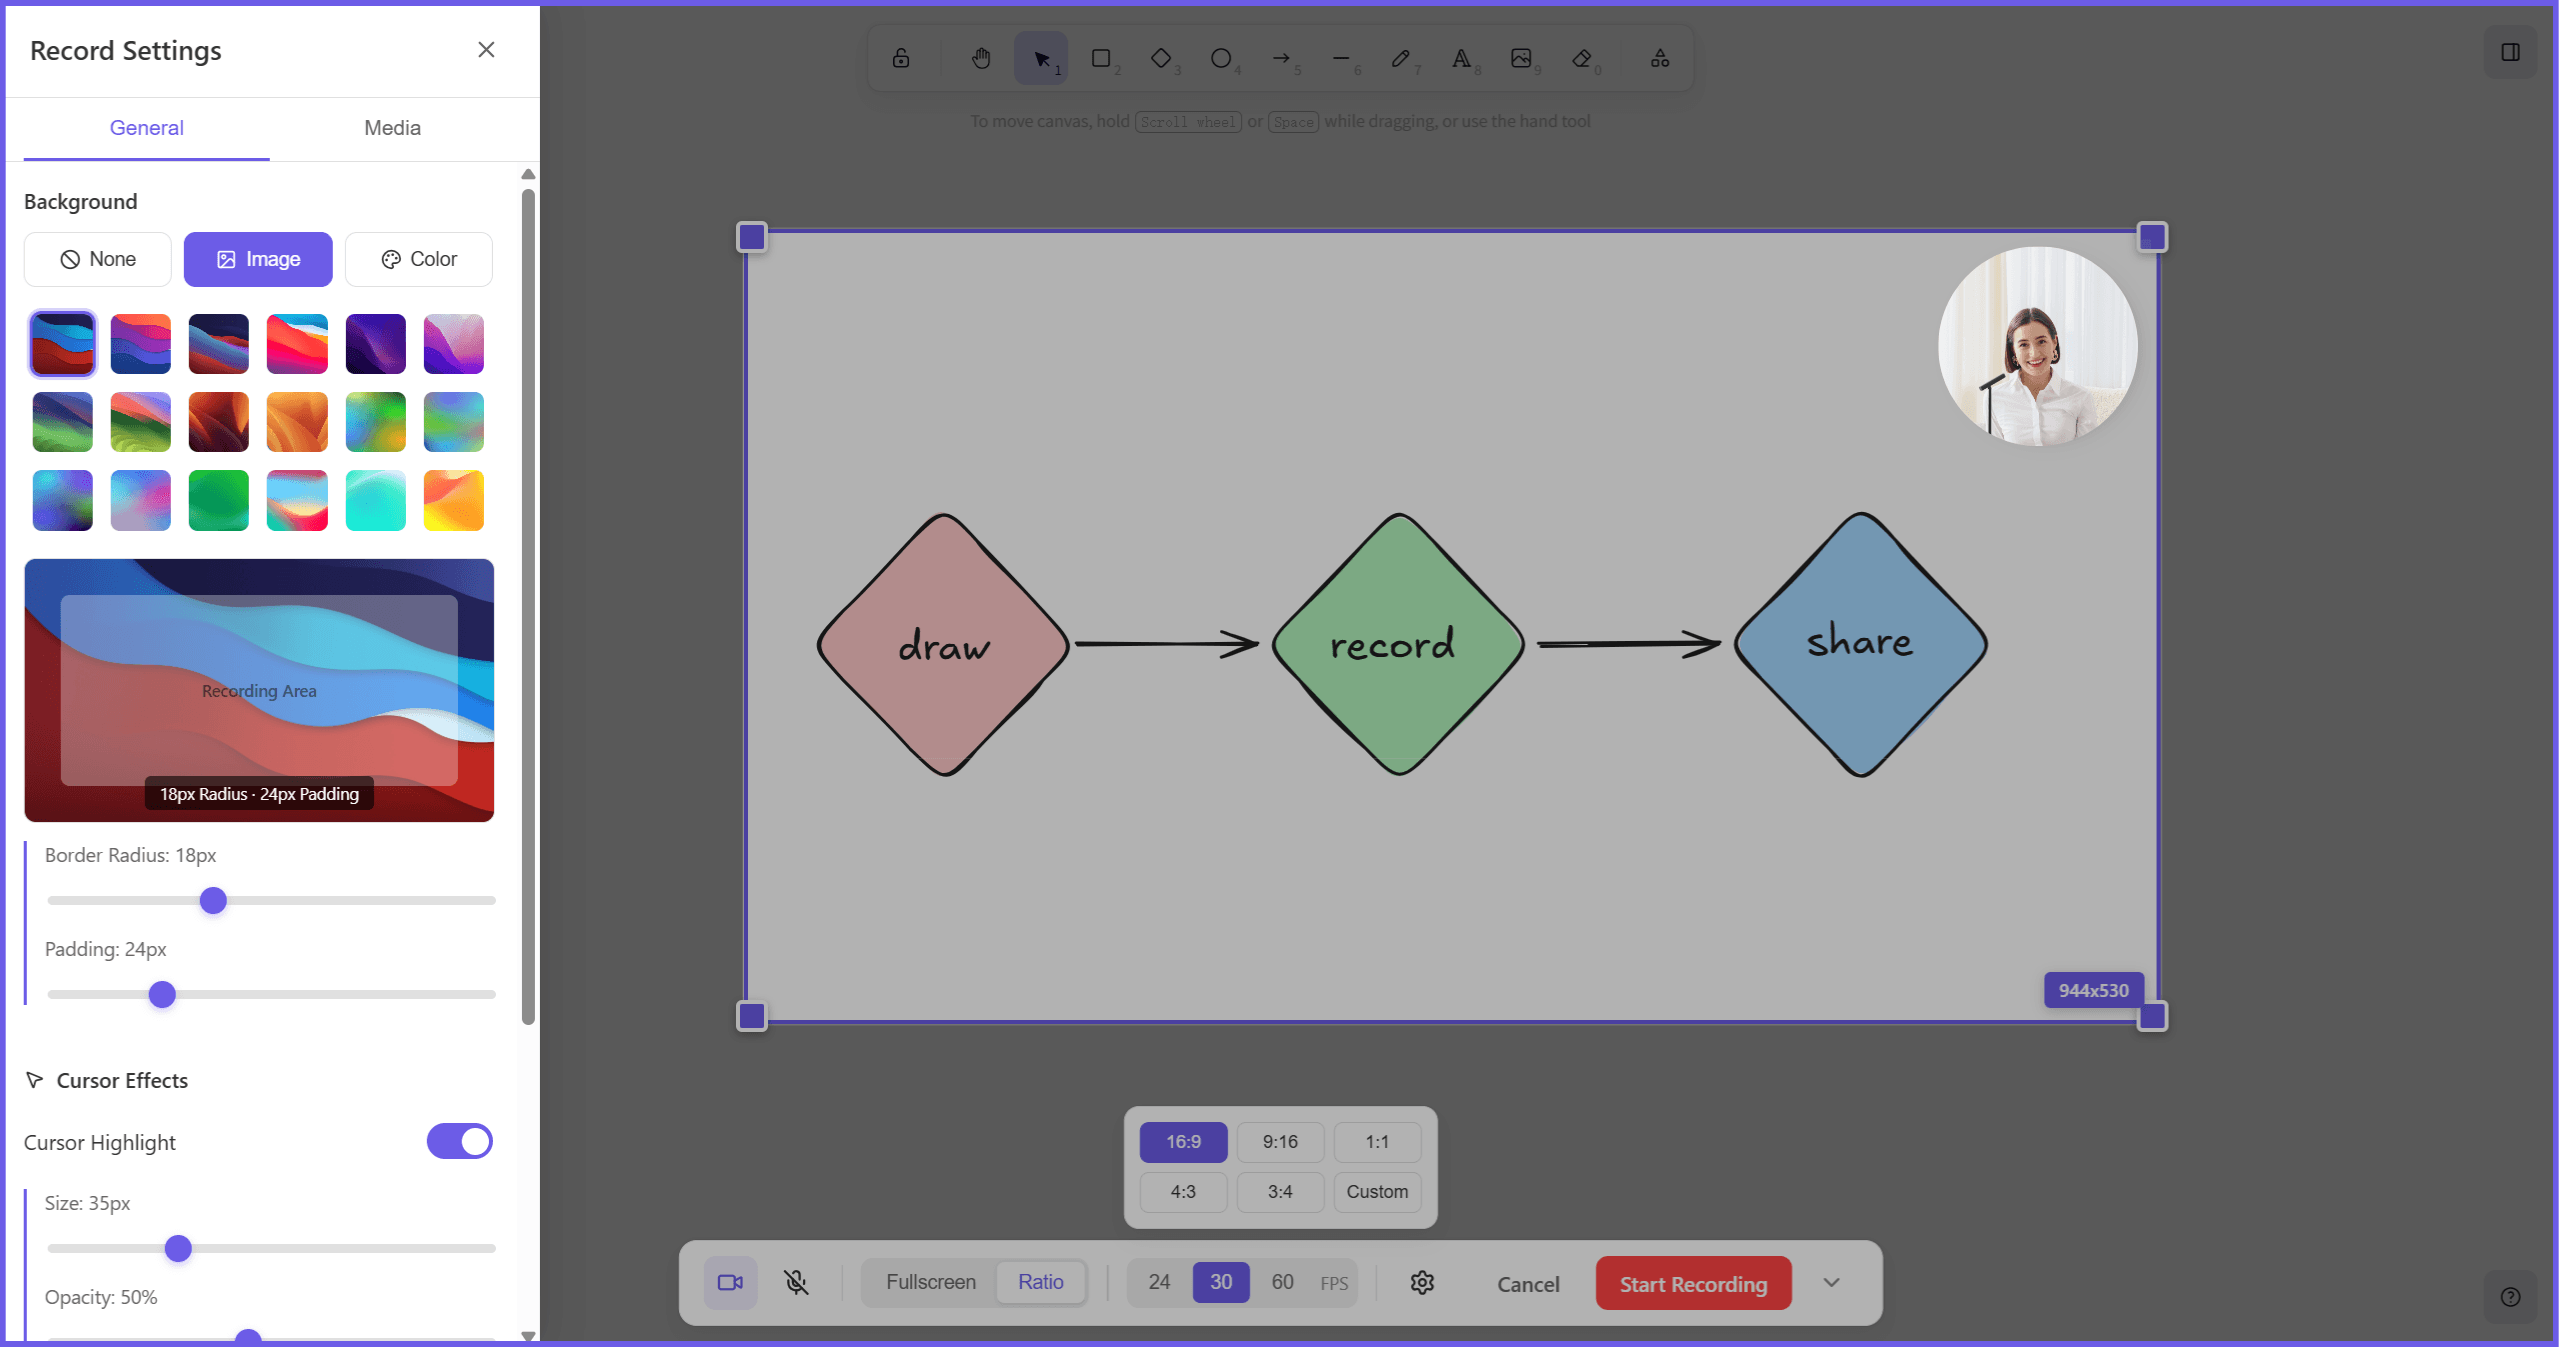The height and width of the screenshot is (1347, 2559).
Task: Open the Ratio selector
Action: 1040,1282
